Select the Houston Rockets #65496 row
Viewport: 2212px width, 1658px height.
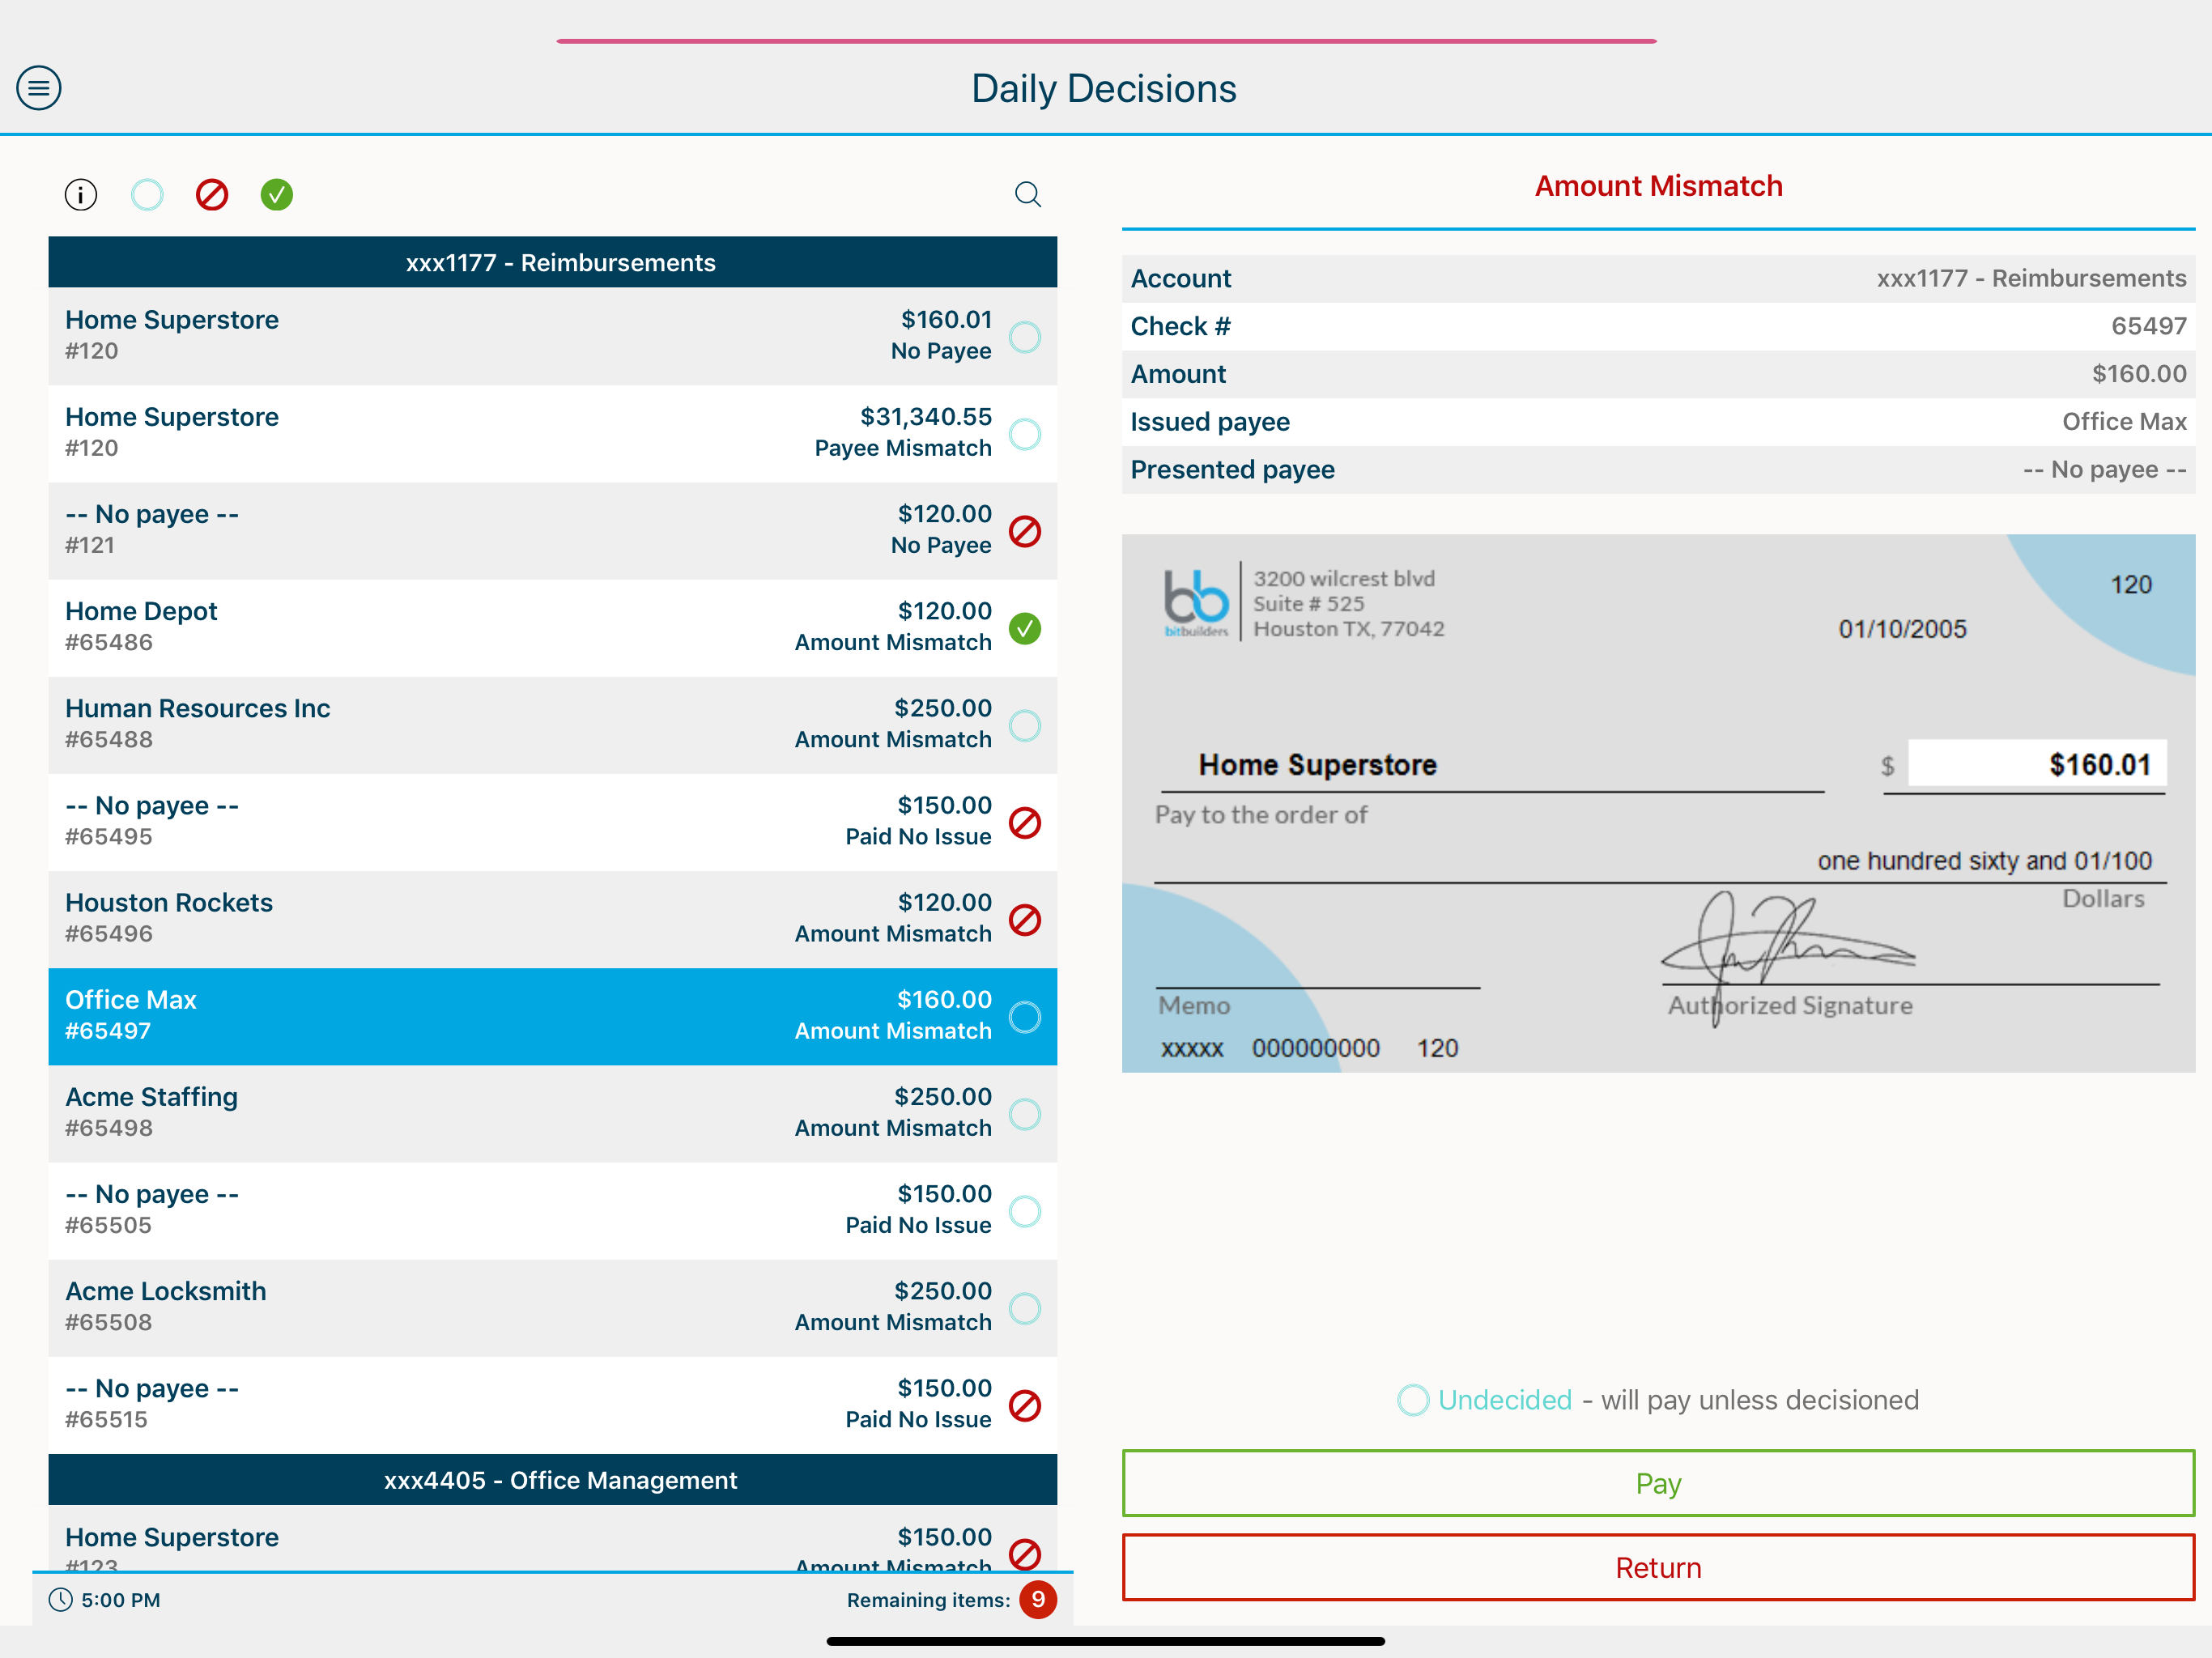[553, 919]
